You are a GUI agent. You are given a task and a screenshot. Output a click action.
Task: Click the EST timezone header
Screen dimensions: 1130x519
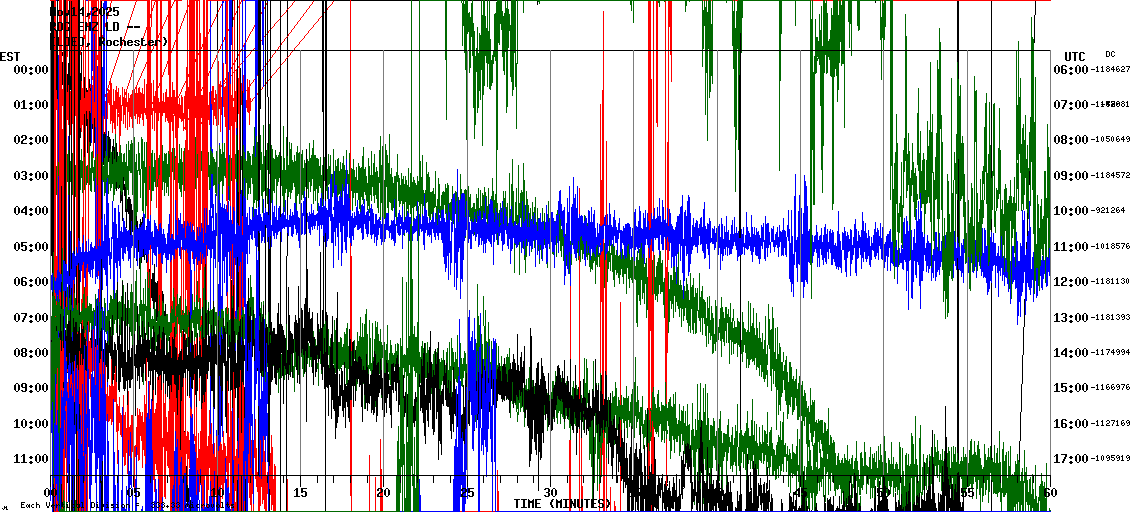(11, 55)
